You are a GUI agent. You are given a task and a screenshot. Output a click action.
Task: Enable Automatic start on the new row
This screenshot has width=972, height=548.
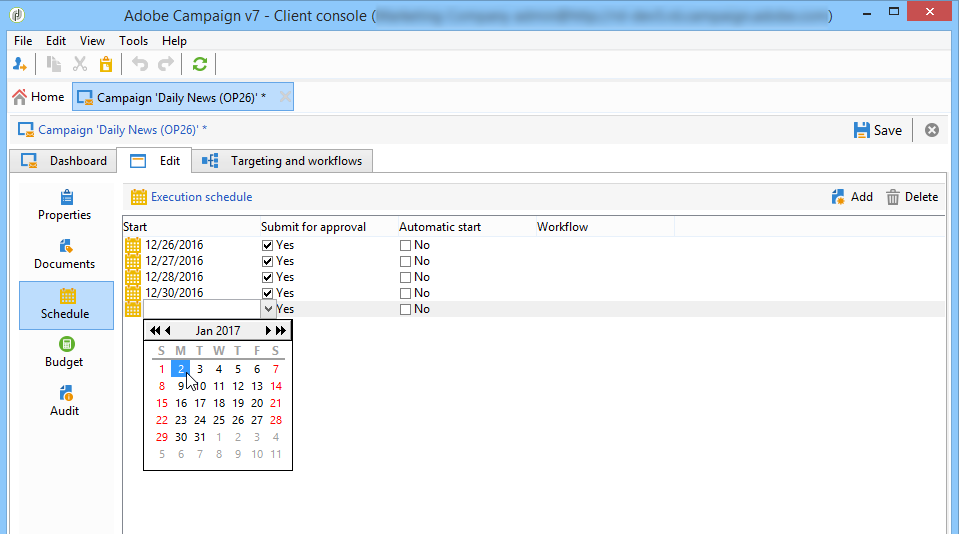pos(405,310)
